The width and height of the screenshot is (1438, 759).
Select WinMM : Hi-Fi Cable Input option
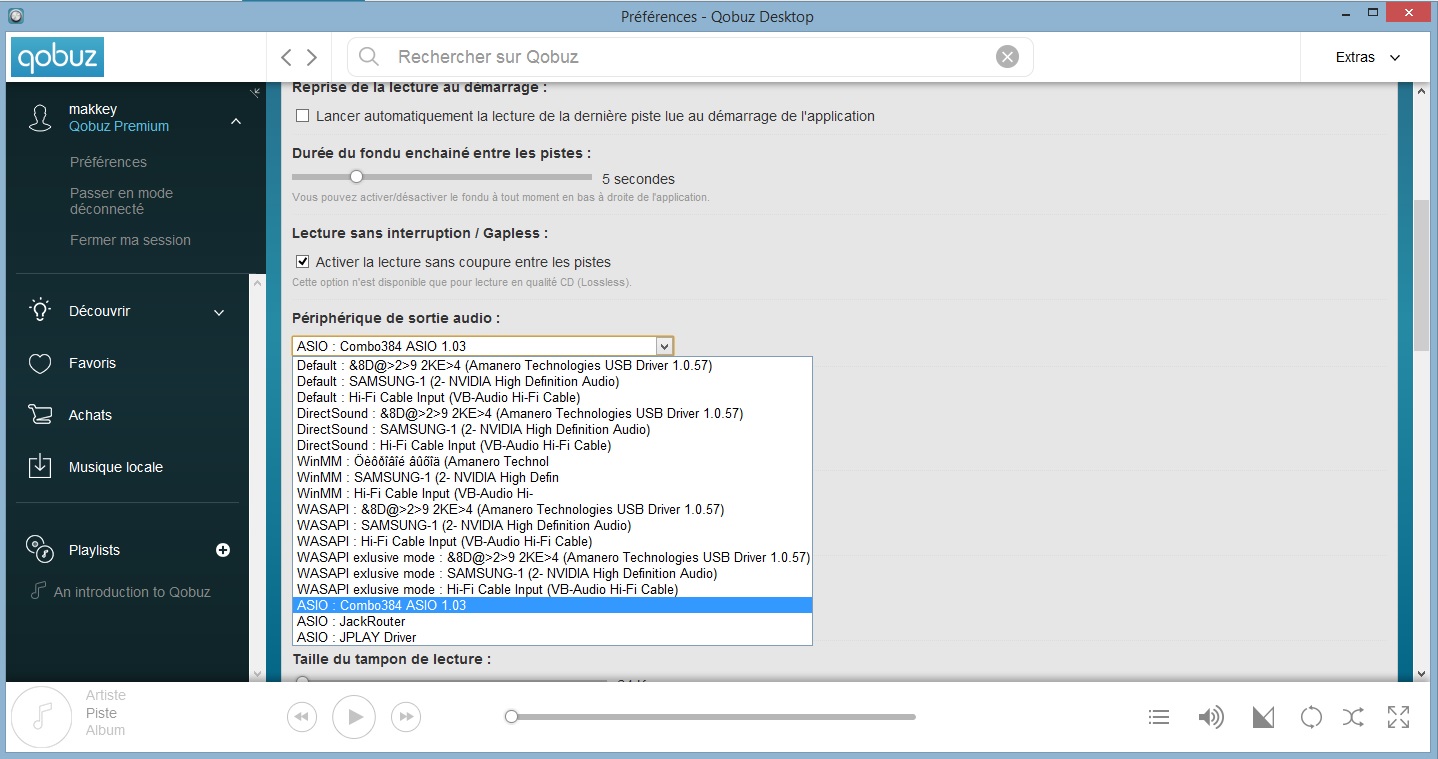[552, 493]
